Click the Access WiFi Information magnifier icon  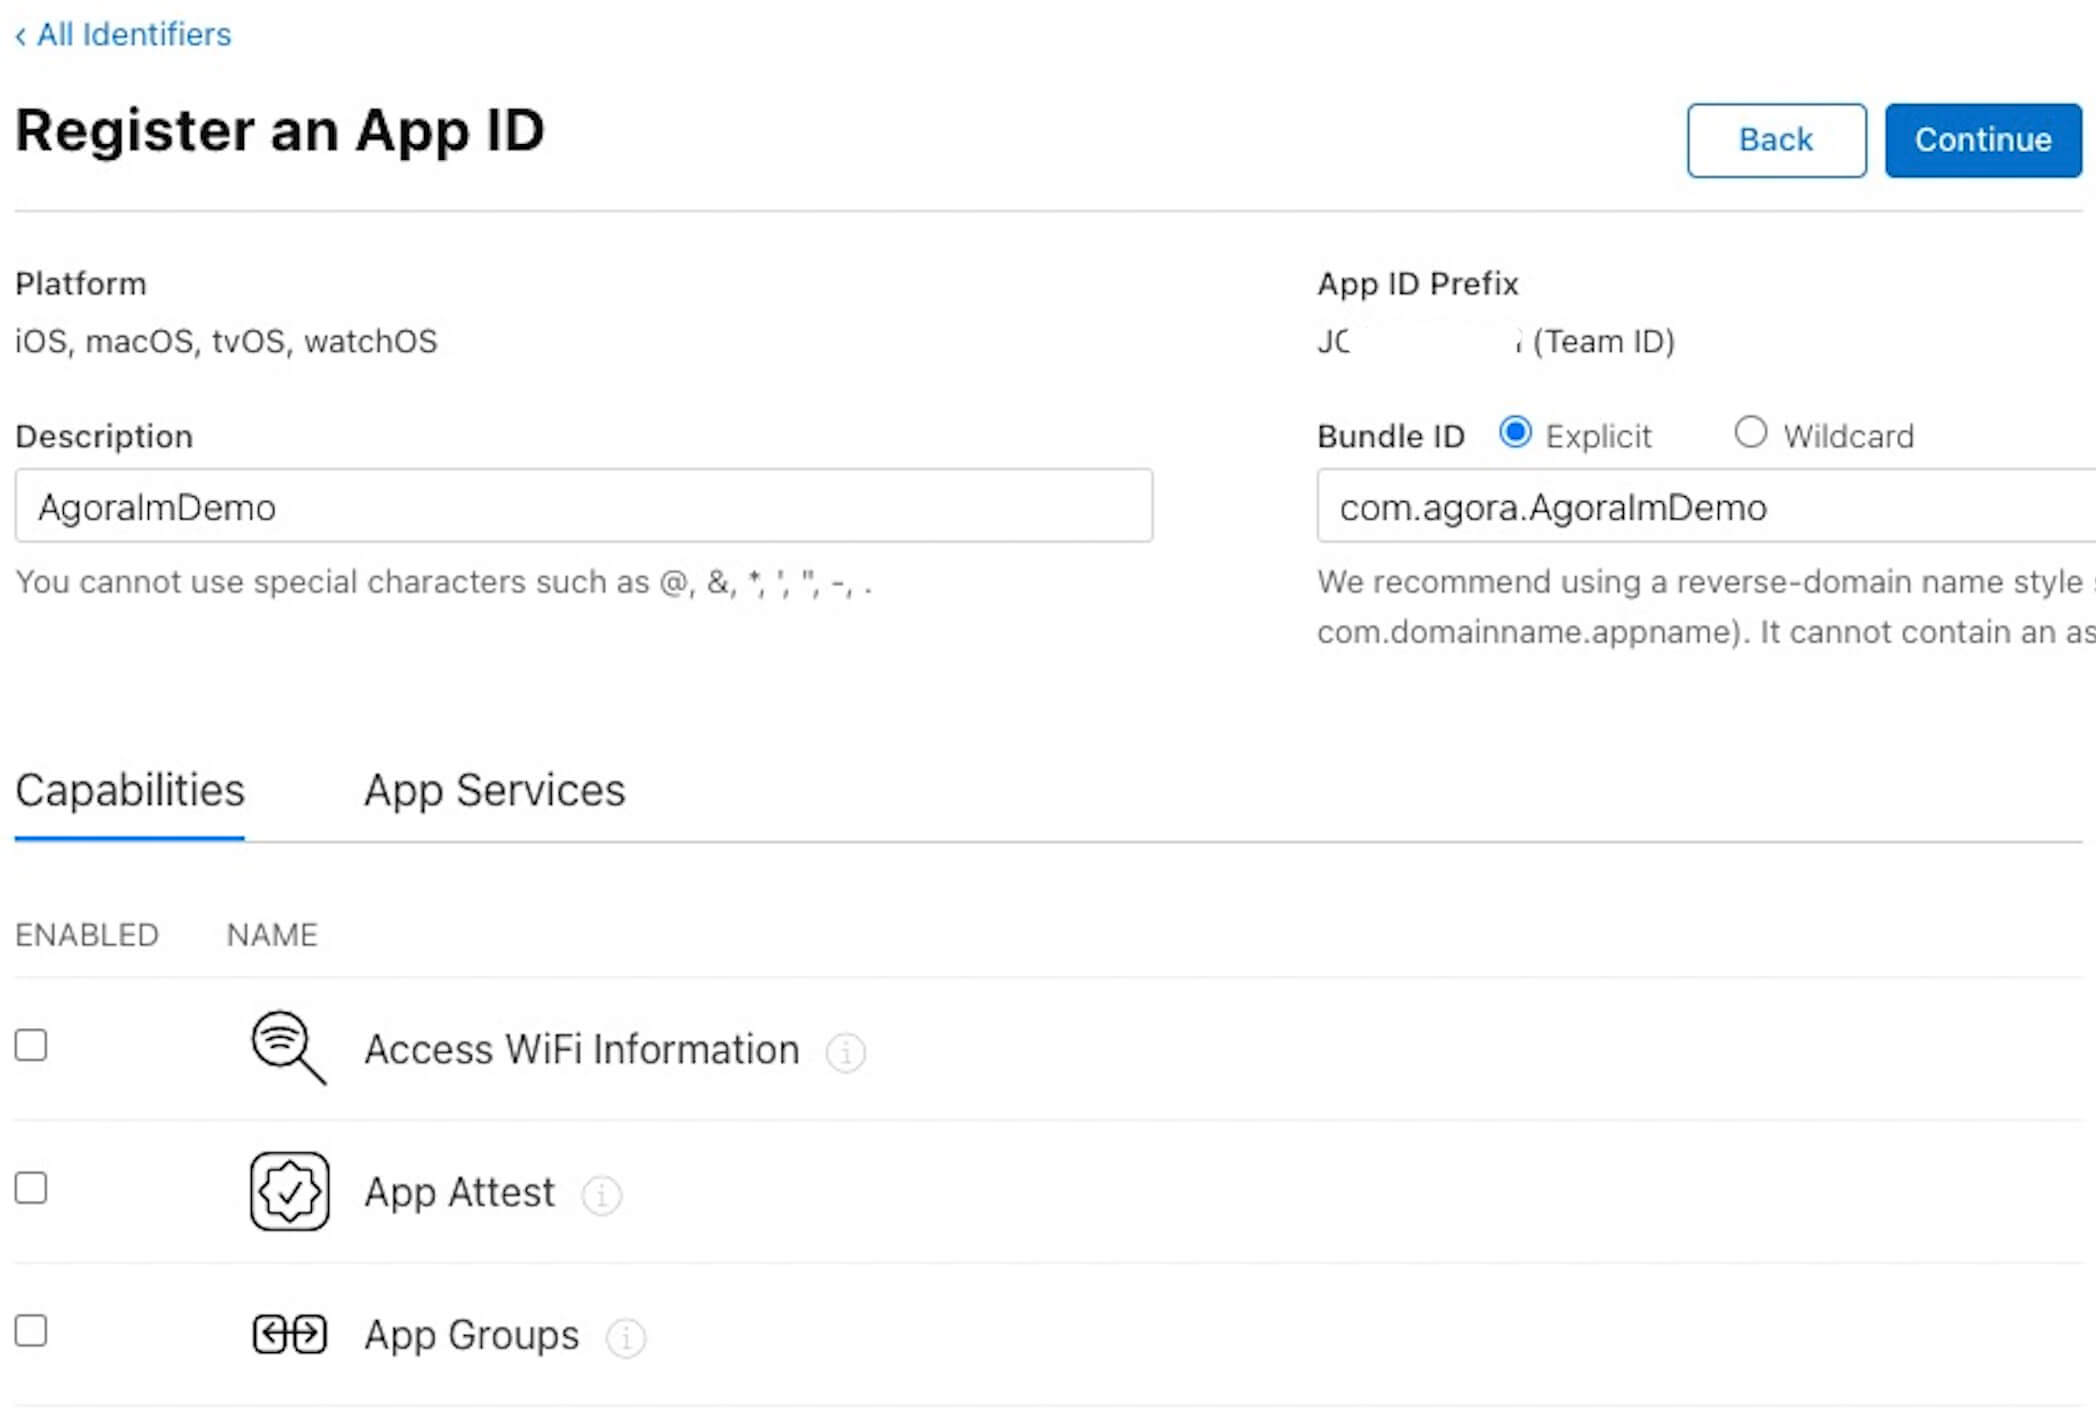click(x=288, y=1047)
